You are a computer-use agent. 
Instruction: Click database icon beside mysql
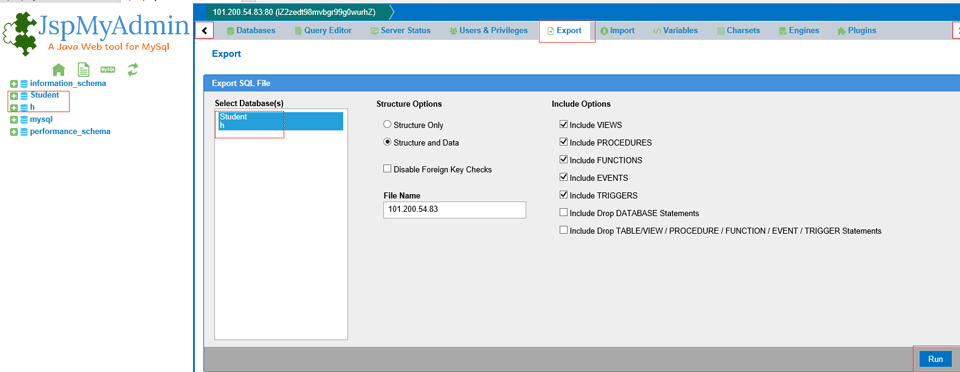pos(24,120)
